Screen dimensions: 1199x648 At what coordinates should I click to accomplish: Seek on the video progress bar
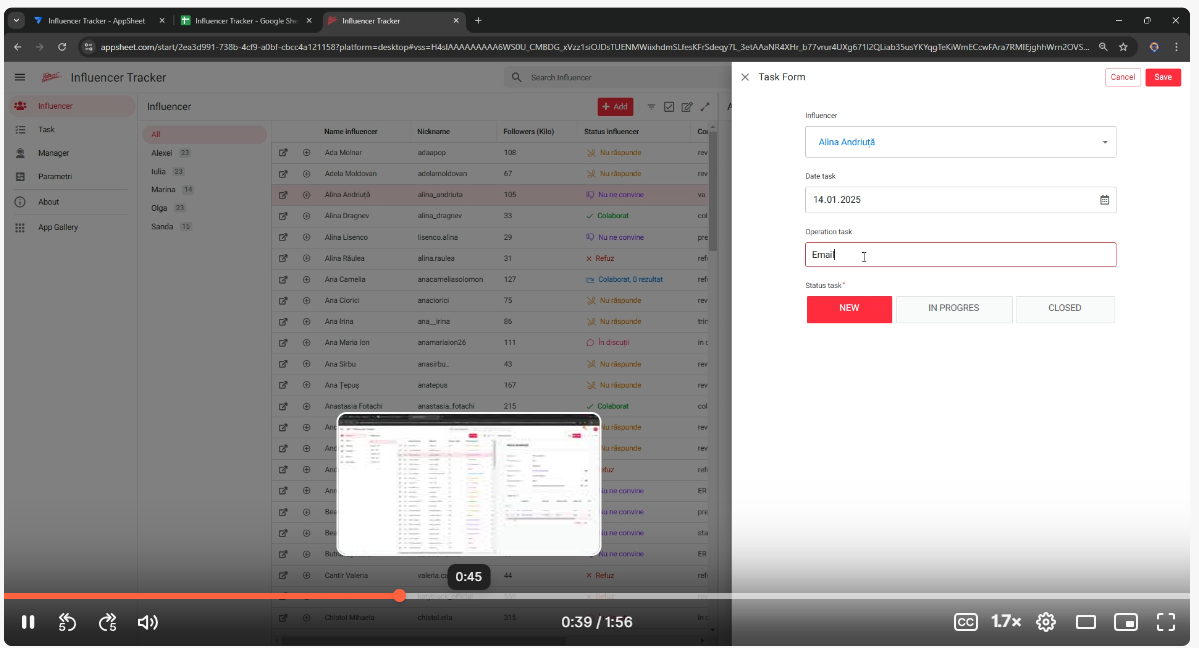point(596,596)
